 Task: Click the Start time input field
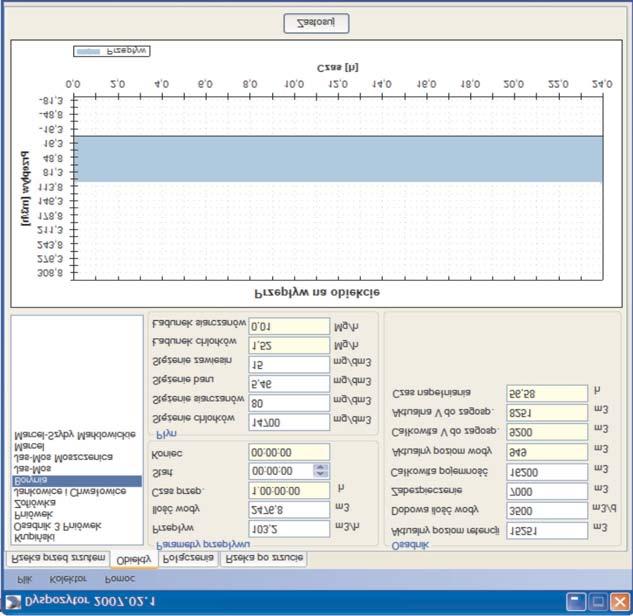pyautogui.click(x=281, y=471)
